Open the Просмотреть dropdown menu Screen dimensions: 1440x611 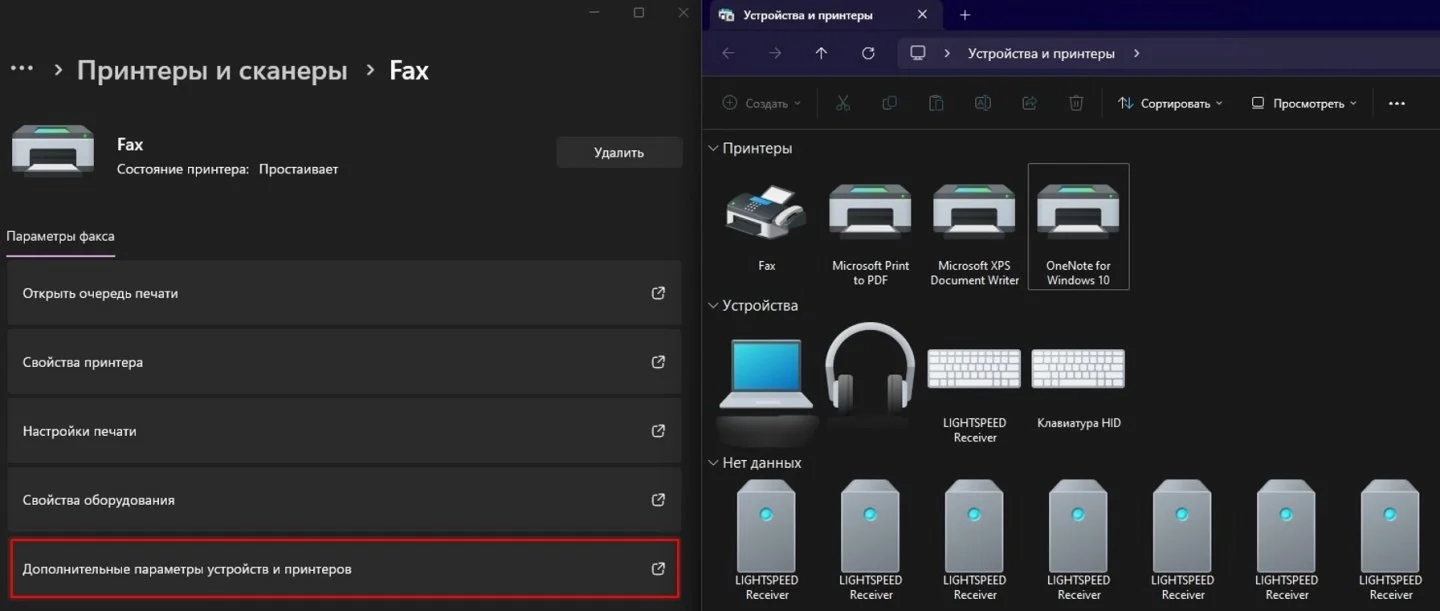coord(1304,103)
